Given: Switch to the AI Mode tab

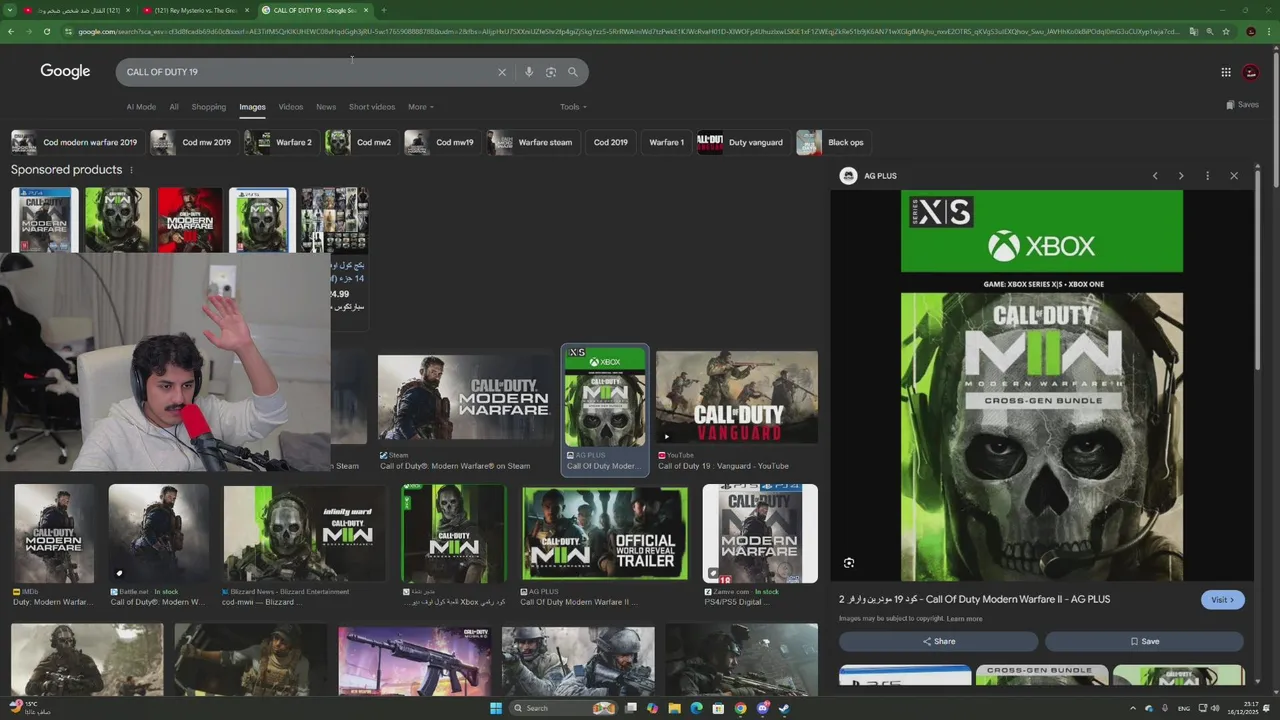Looking at the screenshot, I should pyautogui.click(x=141, y=107).
